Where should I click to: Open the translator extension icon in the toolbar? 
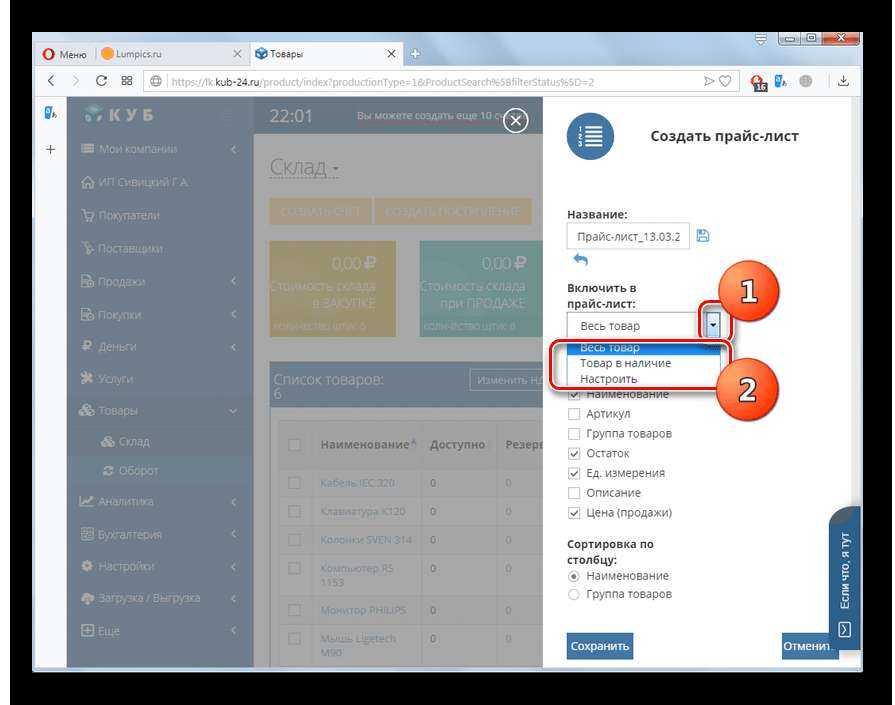click(781, 82)
